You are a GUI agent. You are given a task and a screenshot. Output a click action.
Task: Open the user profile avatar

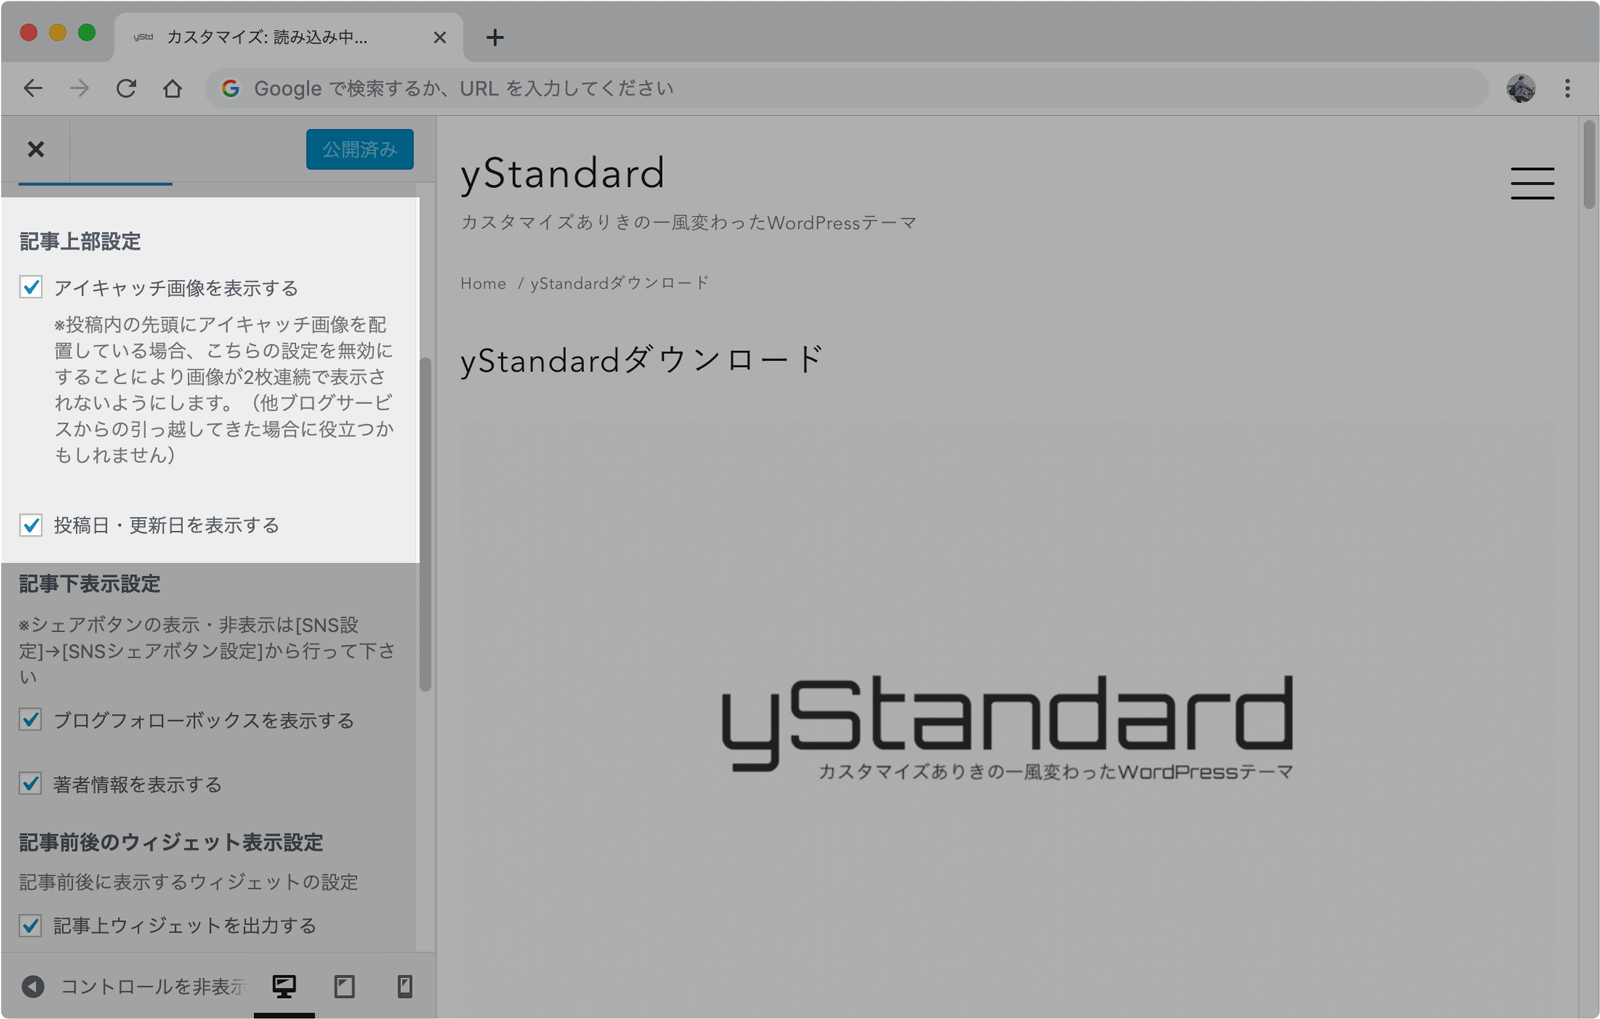[1521, 88]
